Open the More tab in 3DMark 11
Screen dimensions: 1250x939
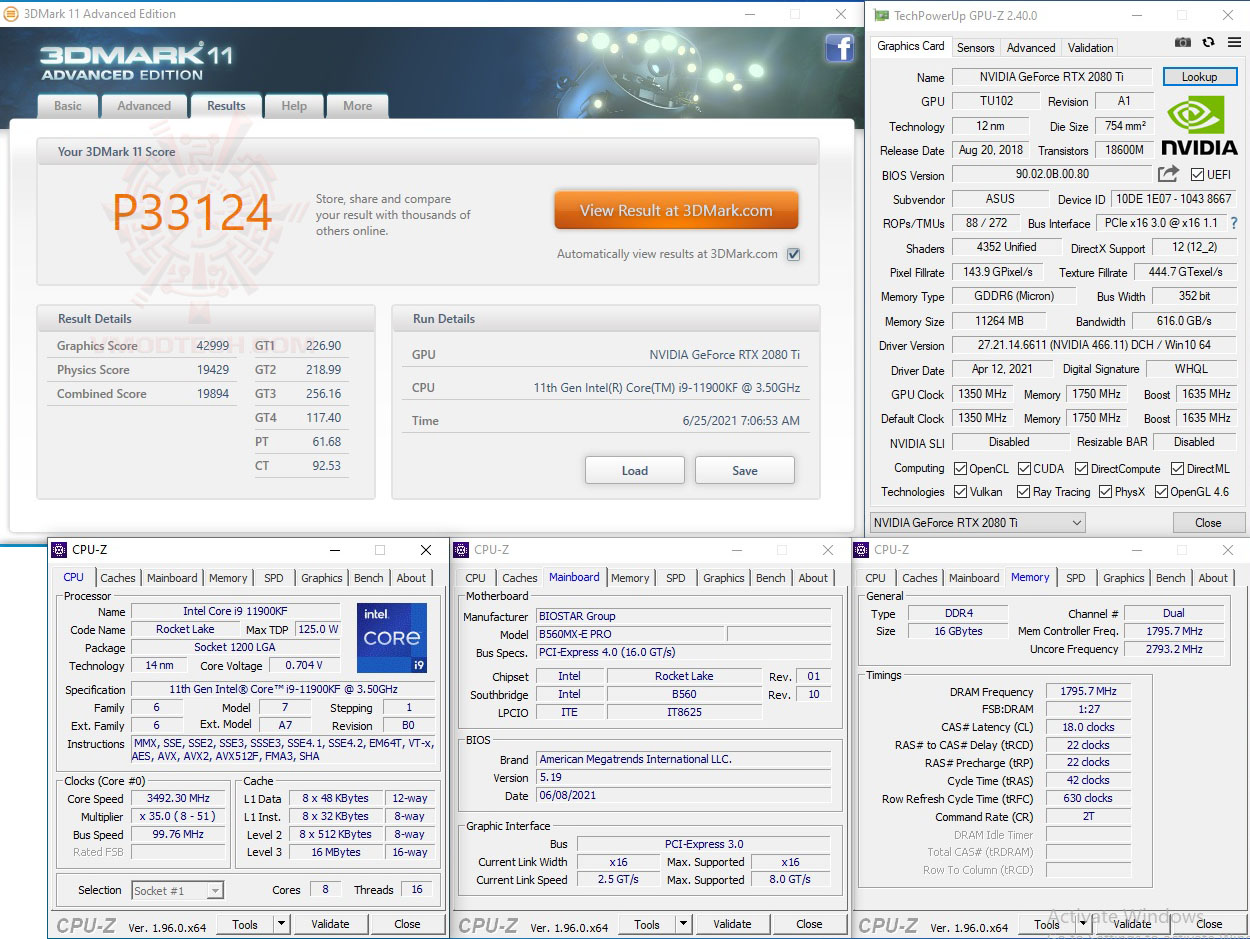click(357, 106)
